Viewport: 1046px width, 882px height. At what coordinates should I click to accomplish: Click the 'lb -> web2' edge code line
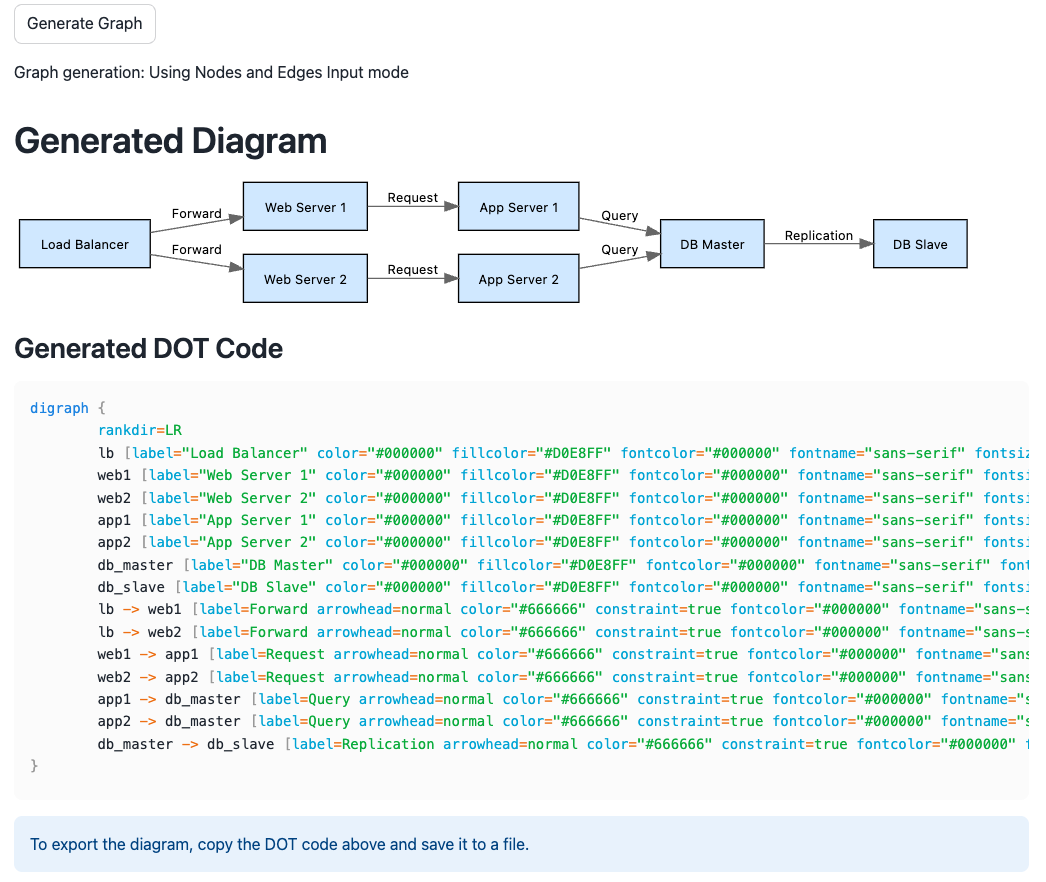pyautogui.click(x=563, y=632)
